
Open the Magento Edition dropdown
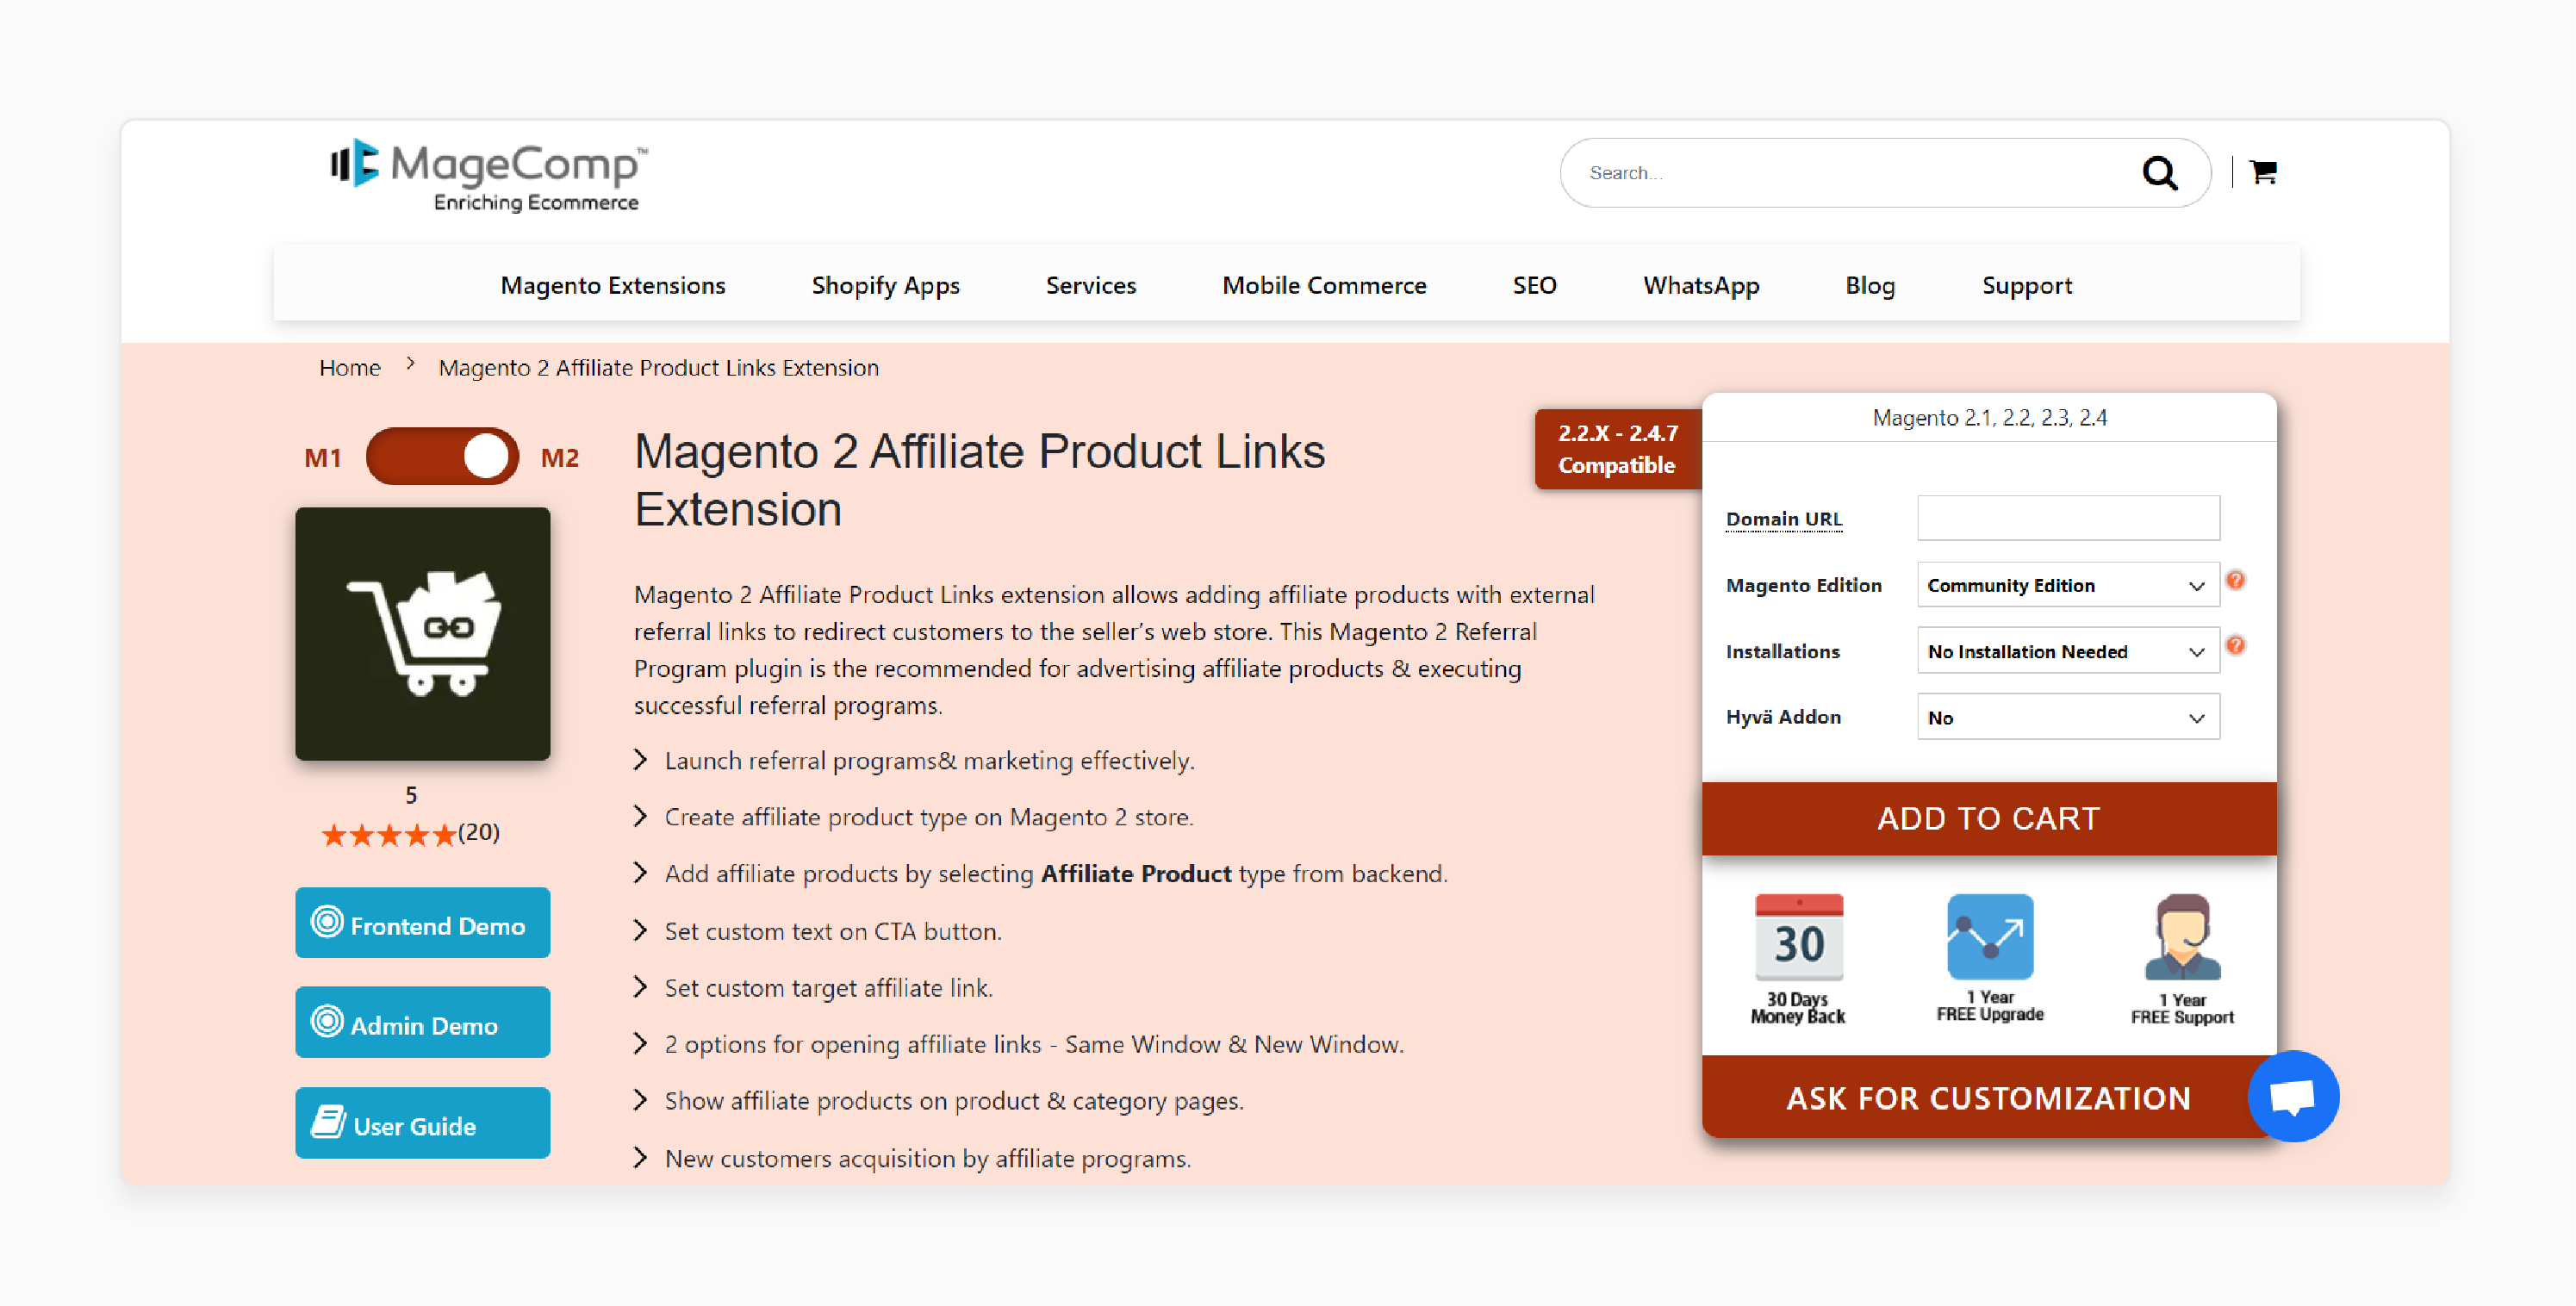(x=2067, y=585)
